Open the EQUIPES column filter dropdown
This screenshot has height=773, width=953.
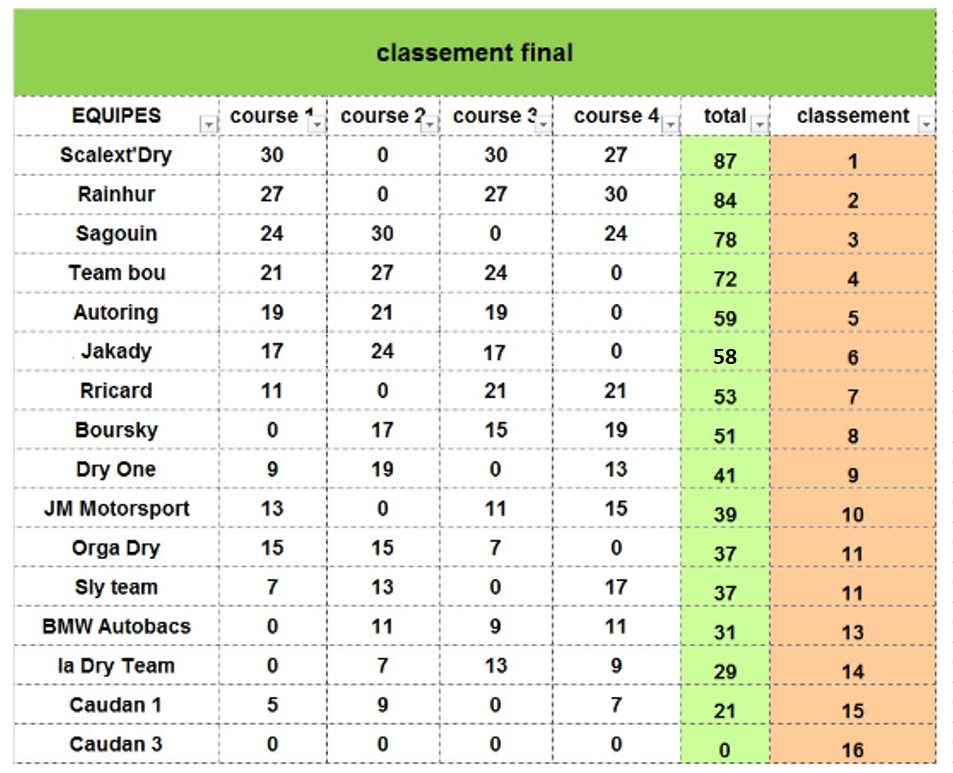pyautogui.click(x=208, y=125)
